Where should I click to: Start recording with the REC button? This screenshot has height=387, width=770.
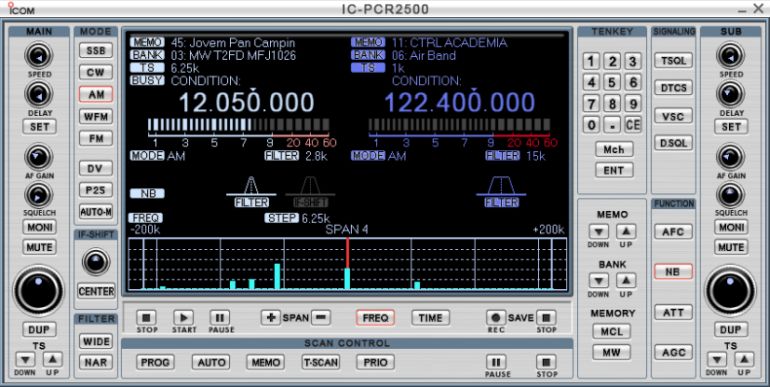tap(496, 318)
